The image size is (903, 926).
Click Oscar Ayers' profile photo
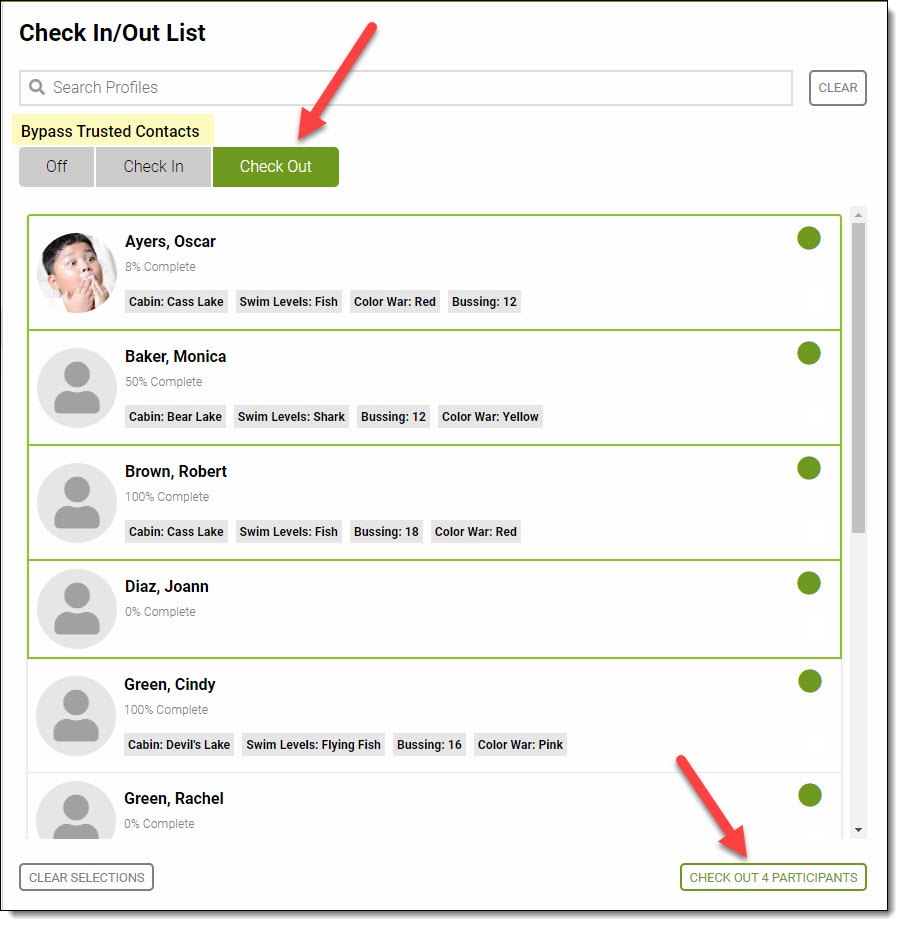76,272
